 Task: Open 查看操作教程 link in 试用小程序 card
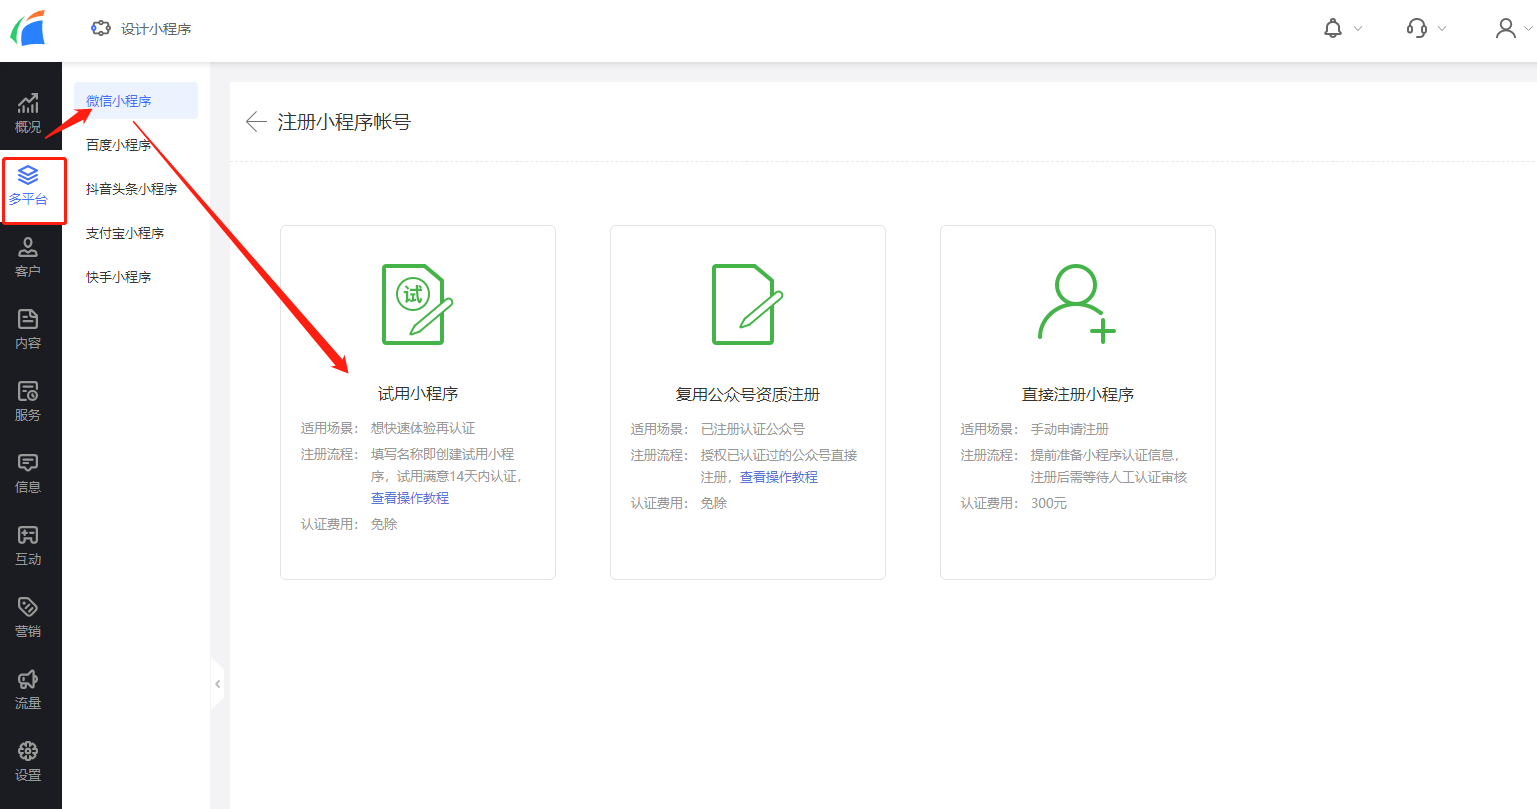tap(410, 498)
